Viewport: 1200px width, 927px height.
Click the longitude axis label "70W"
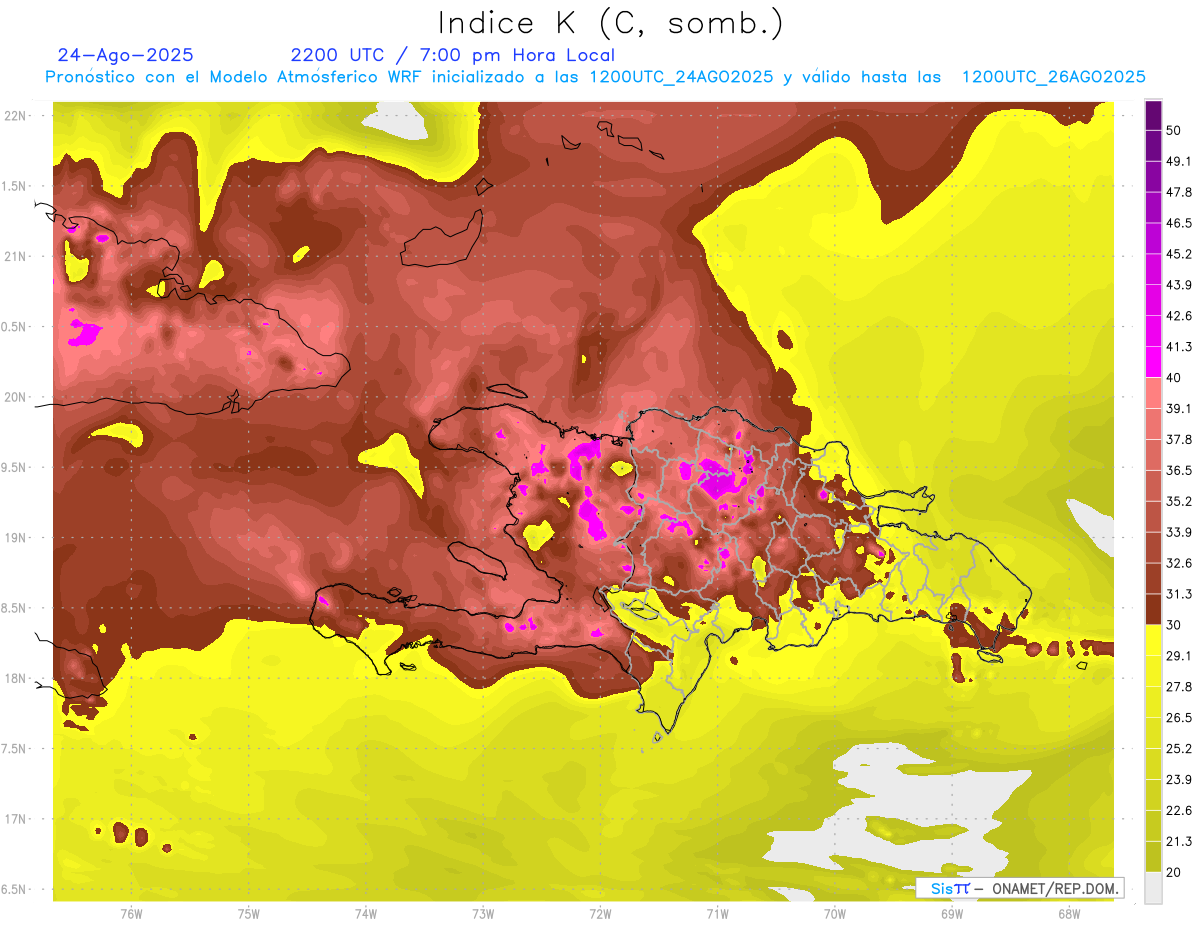(x=835, y=914)
